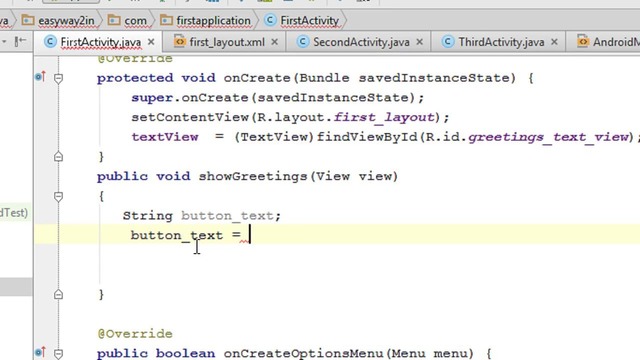Click the com folder icon in breadcrumb
640x360 pixels.
[114, 20]
